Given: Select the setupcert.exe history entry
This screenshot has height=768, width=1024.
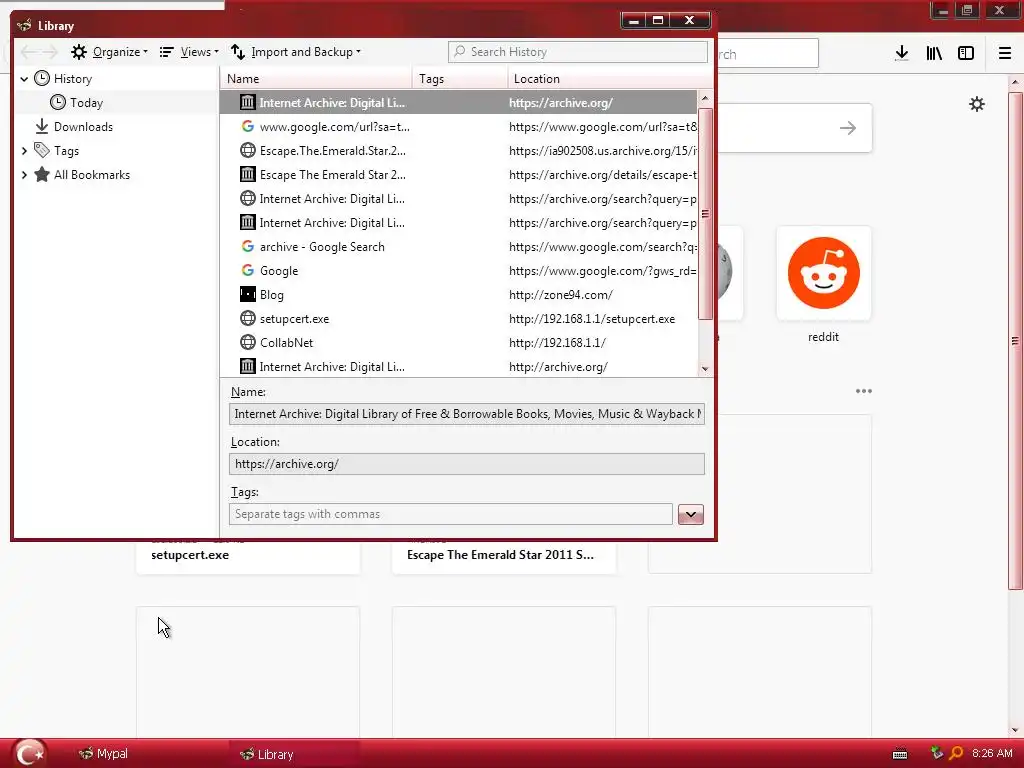Looking at the screenshot, I should pyautogui.click(x=458, y=319).
